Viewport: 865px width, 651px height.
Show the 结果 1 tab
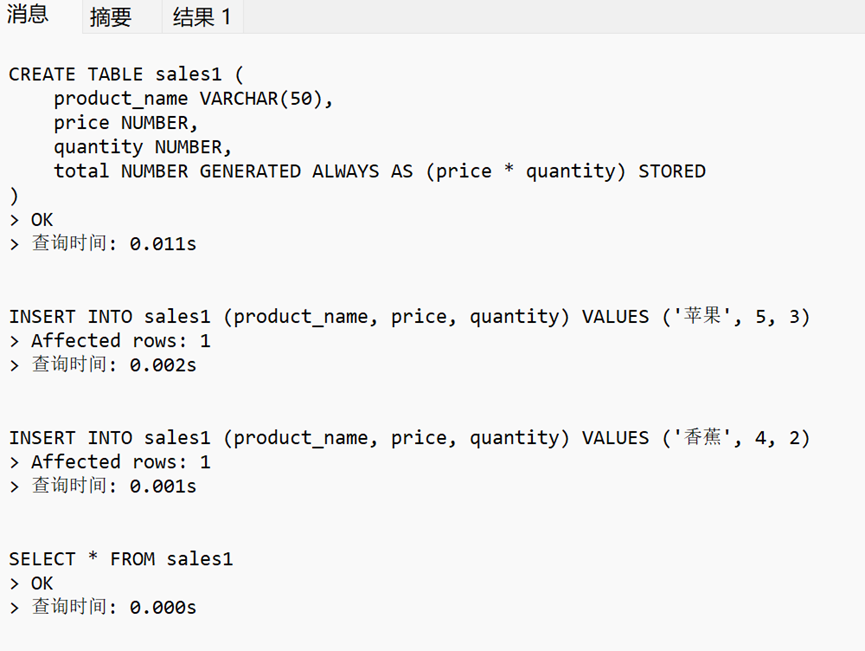201,17
